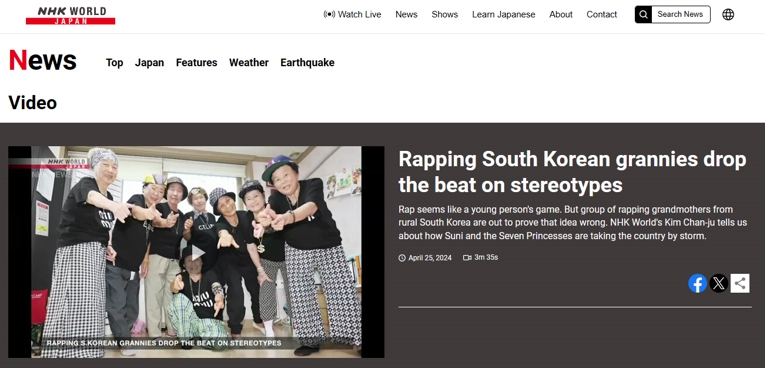Open the Contact page link
Image resolution: width=765 pixels, height=368 pixels.
pos(602,15)
